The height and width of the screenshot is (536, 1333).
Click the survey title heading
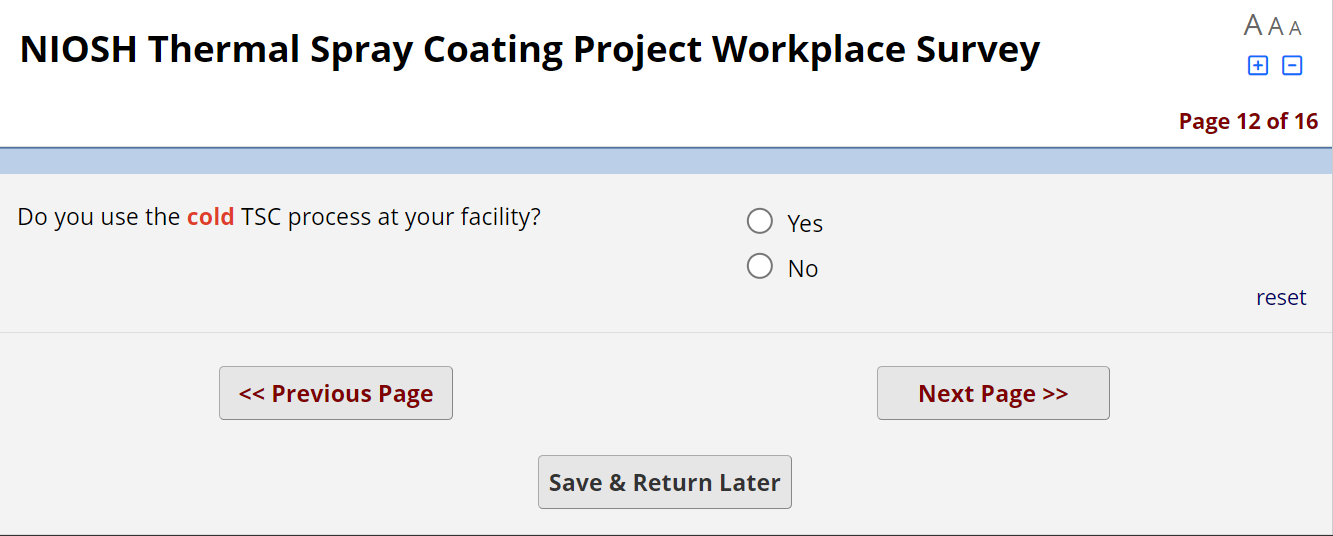coord(530,49)
